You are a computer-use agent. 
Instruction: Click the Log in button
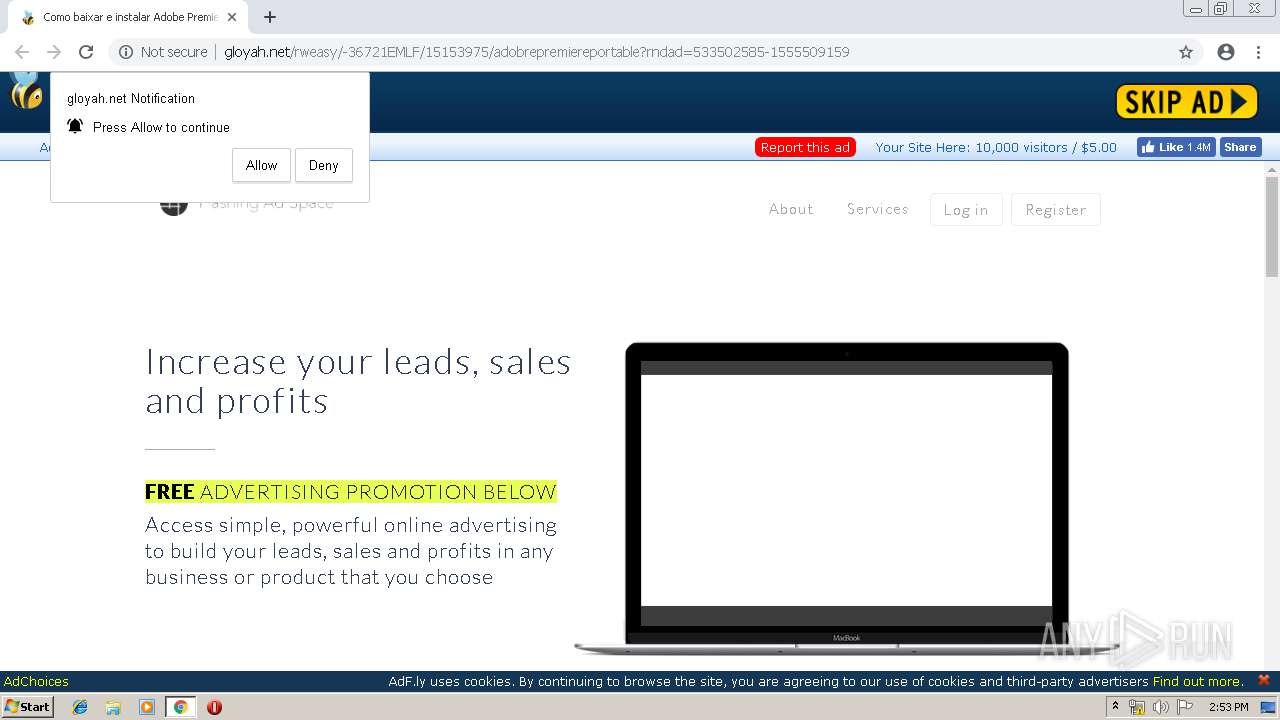point(966,210)
